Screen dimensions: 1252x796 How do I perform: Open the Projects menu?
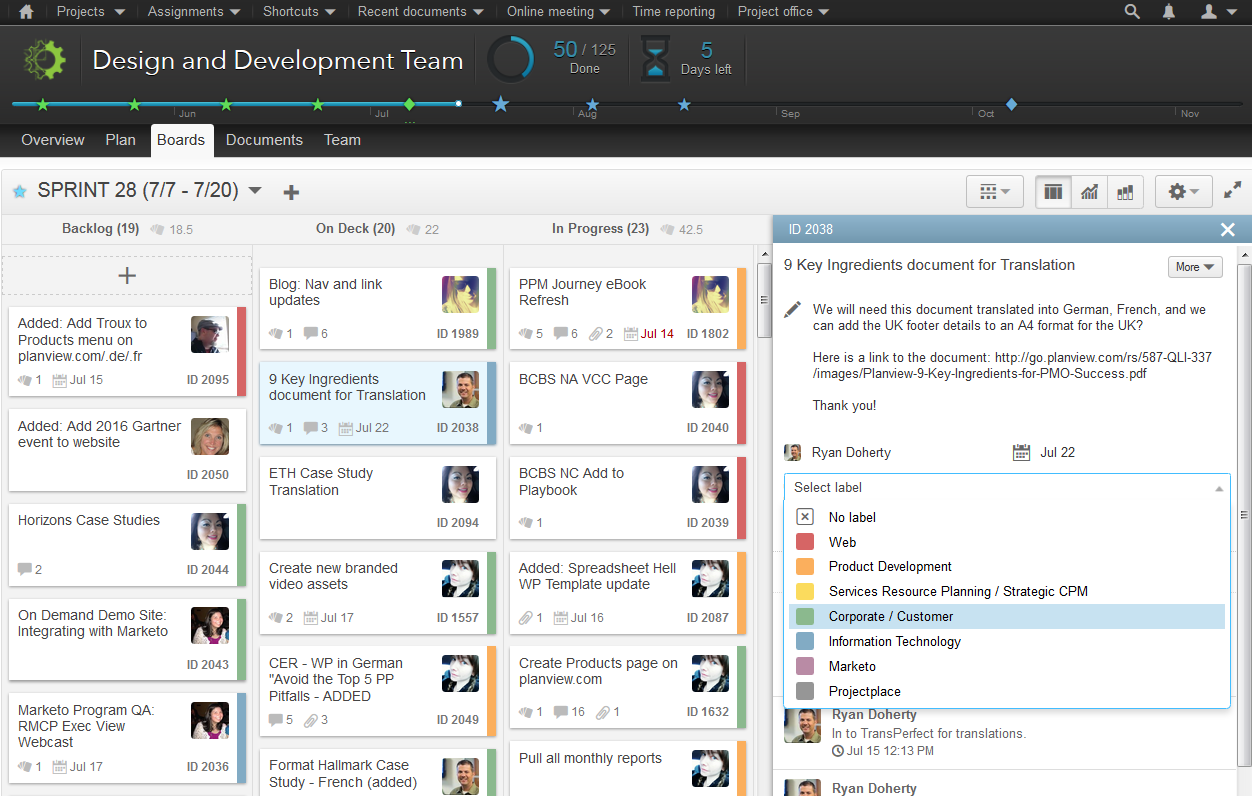91,12
